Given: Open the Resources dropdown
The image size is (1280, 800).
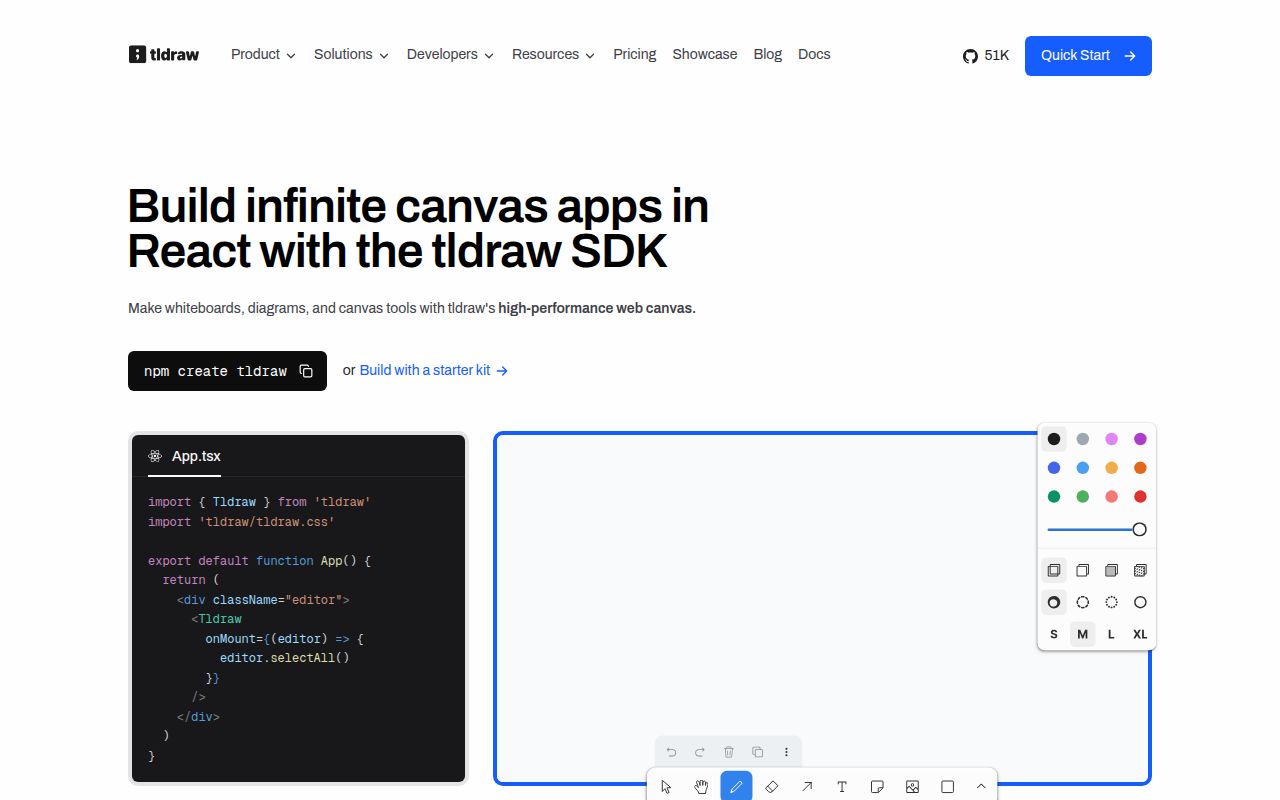Looking at the screenshot, I should point(553,54).
